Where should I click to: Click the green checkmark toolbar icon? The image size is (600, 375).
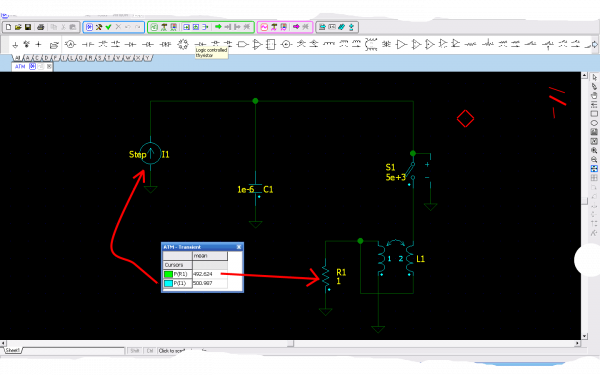(x=108, y=27)
